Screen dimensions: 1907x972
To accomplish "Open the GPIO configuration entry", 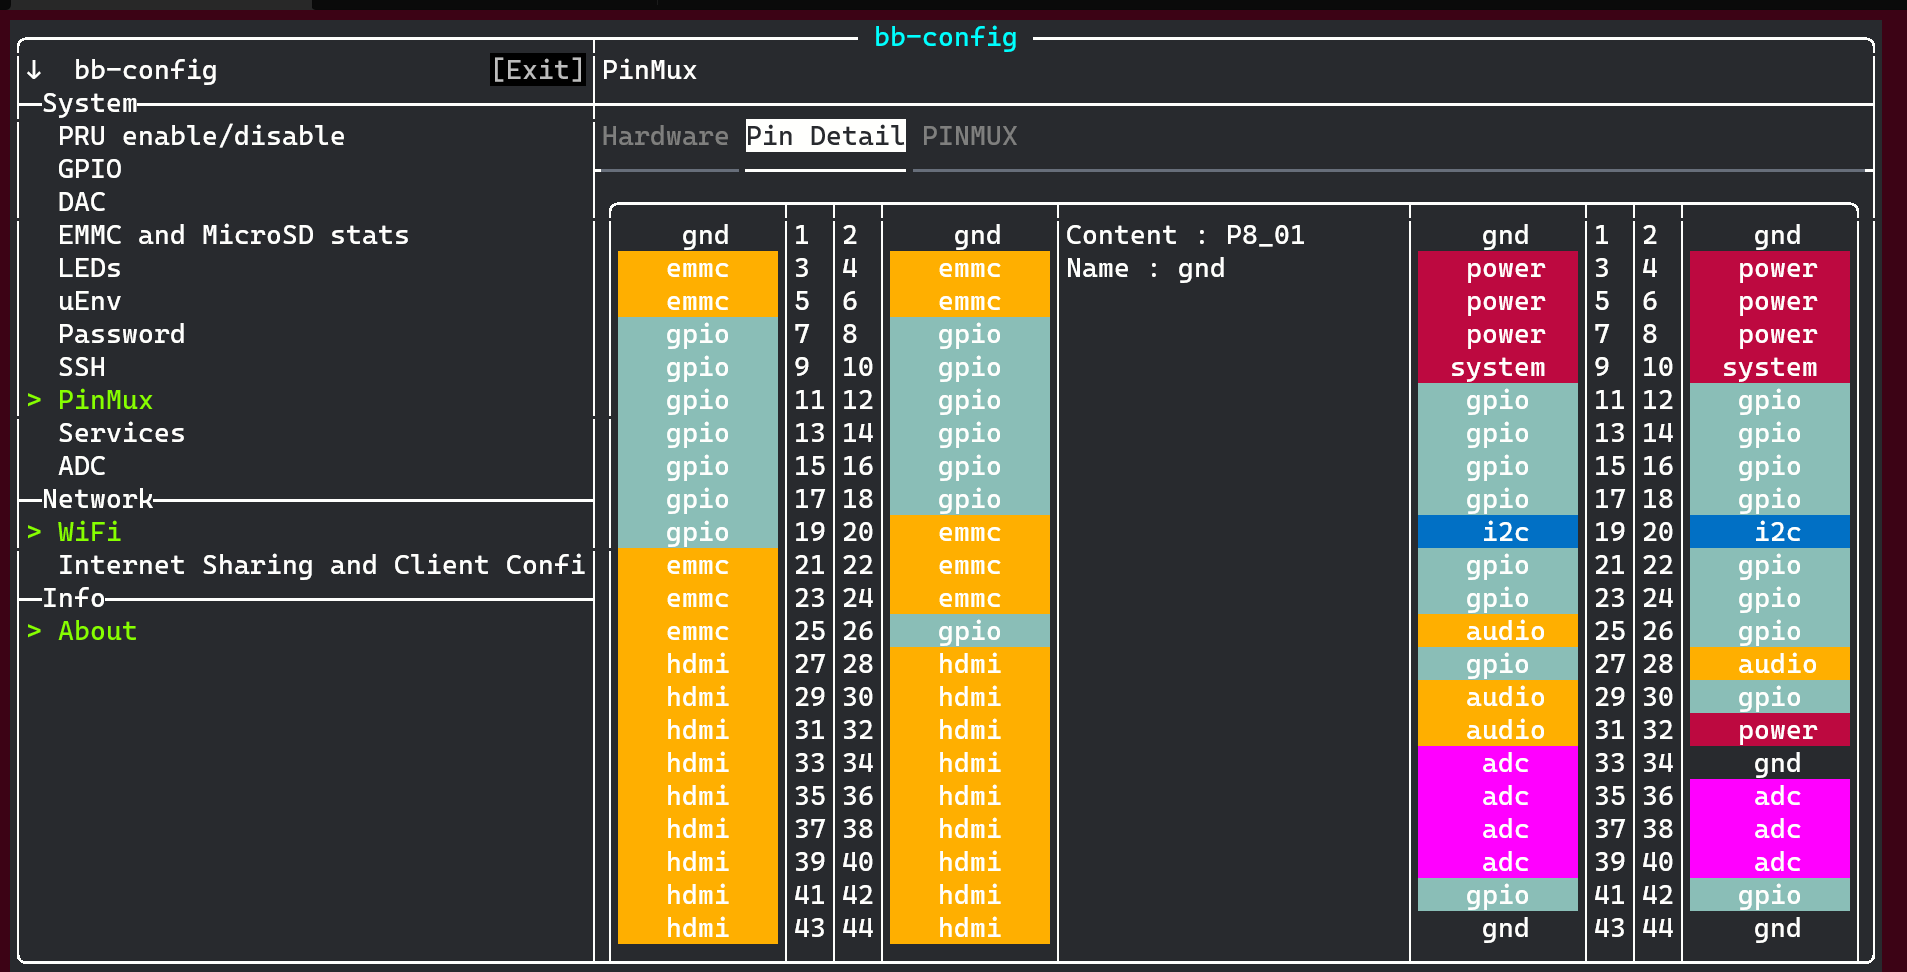I will pyautogui.click(x=90, y=169).
